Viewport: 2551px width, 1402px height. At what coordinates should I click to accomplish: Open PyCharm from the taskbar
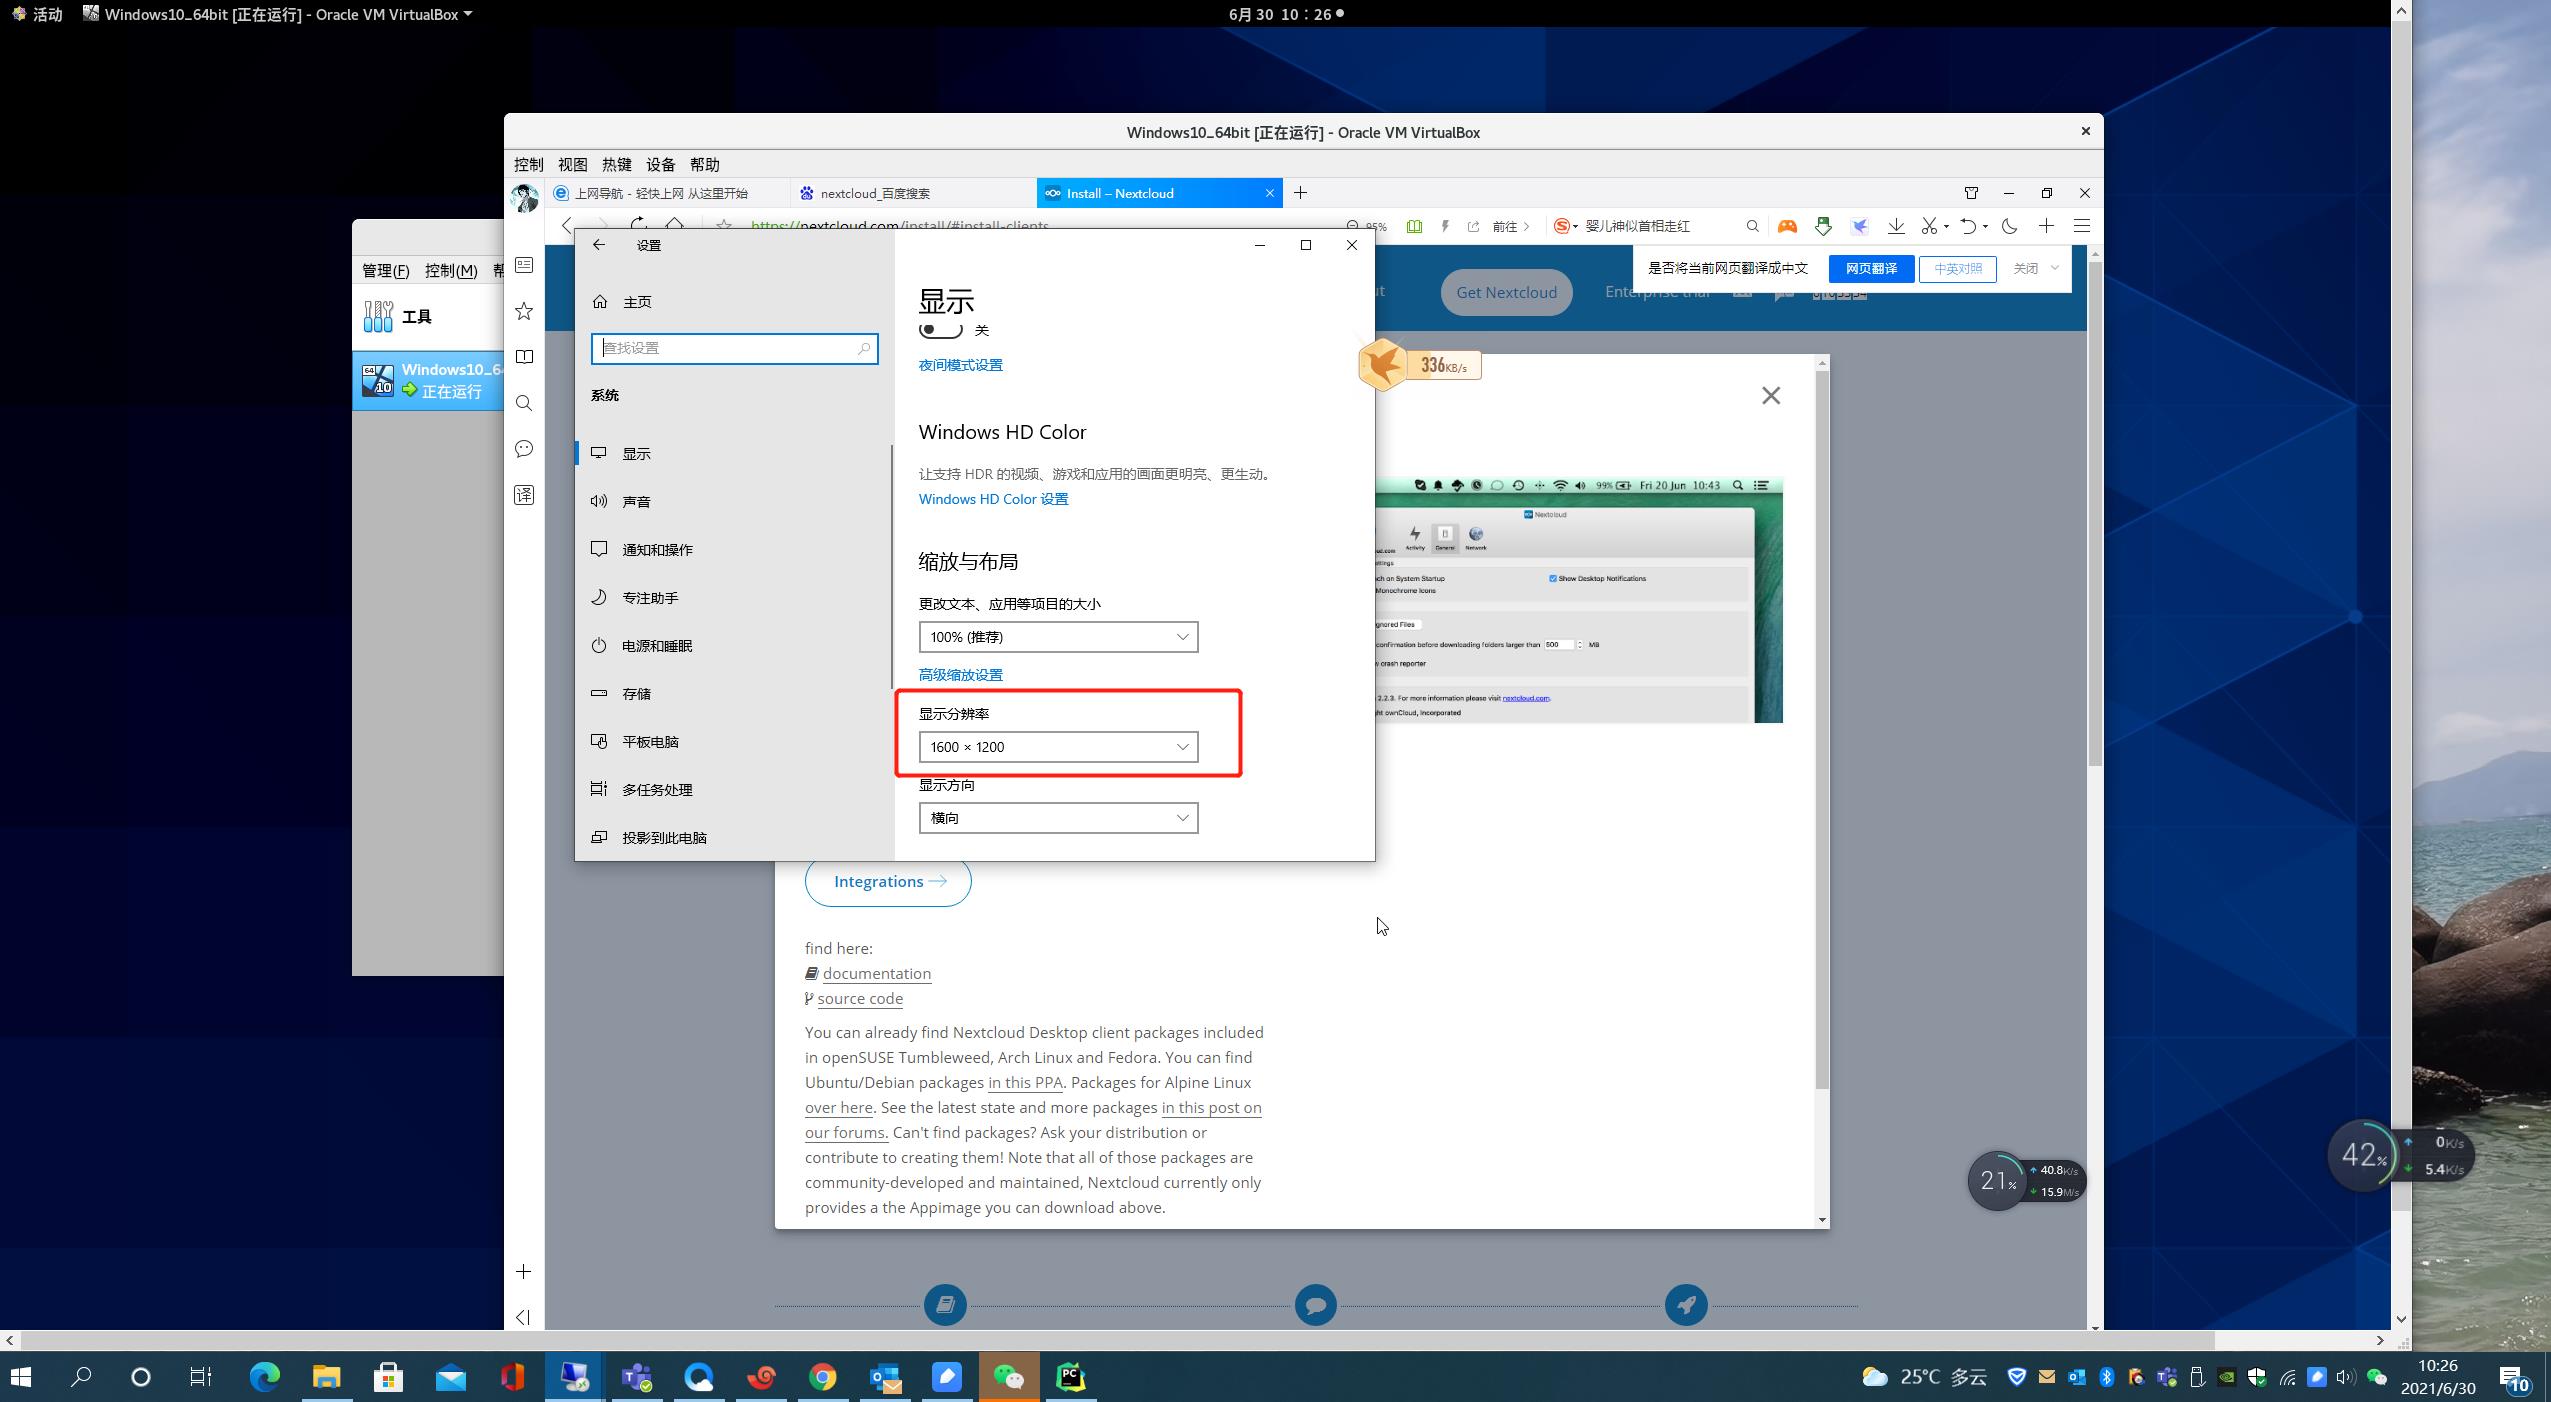click(1070, 1377)
